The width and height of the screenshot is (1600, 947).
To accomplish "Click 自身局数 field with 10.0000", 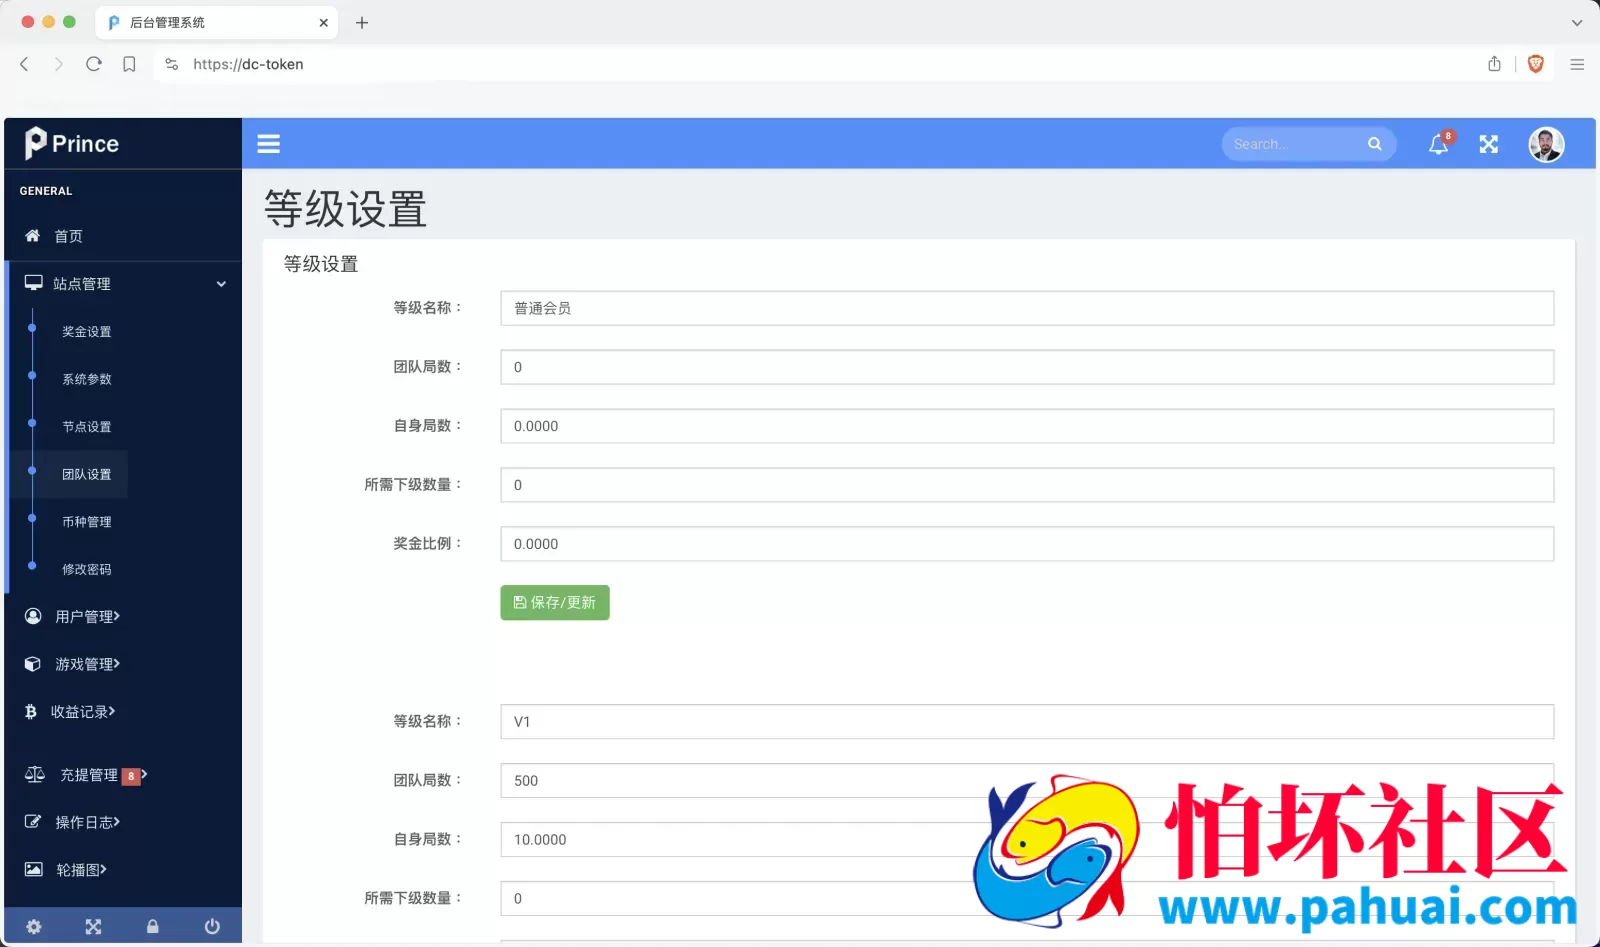I will pyautogui.click(x=1027, y=840).
